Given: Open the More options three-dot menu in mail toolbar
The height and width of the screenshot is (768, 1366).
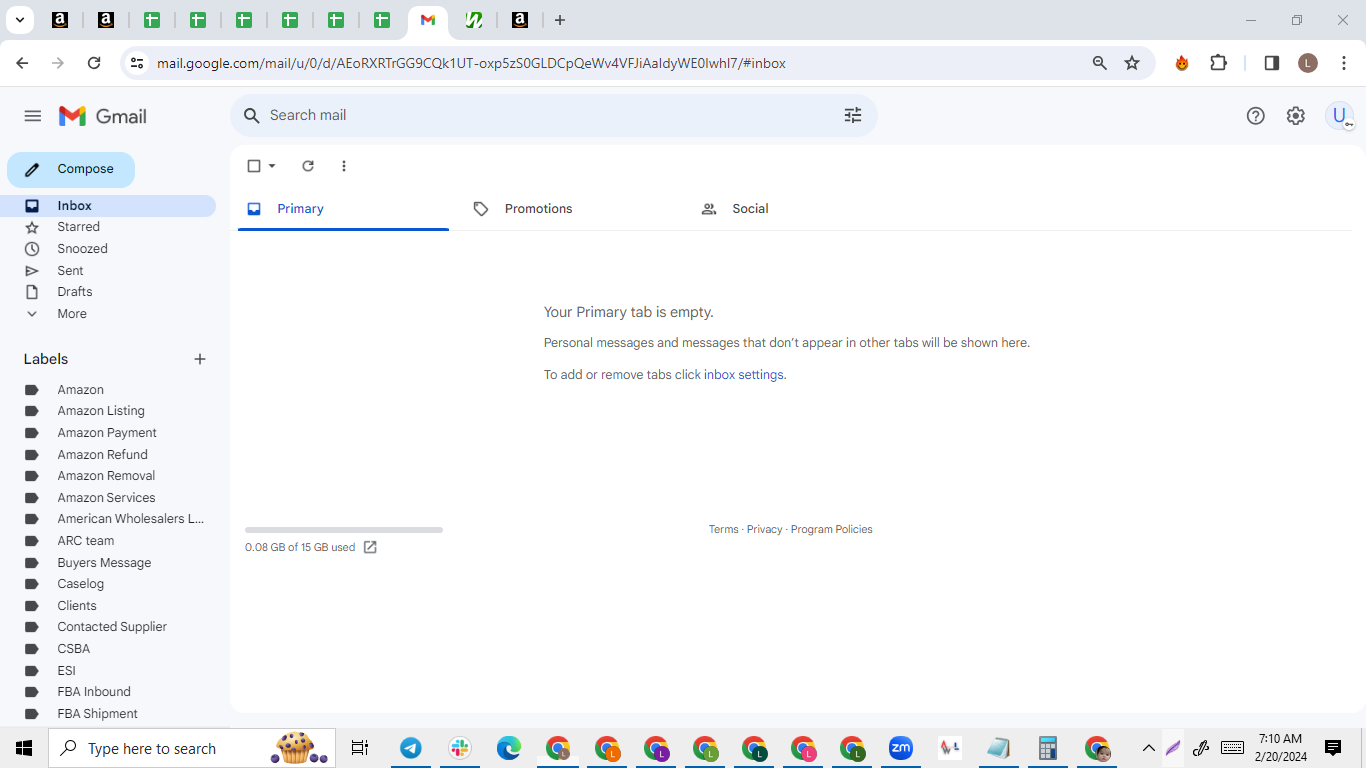Looking at the screenshot, I should click(344, 166).
